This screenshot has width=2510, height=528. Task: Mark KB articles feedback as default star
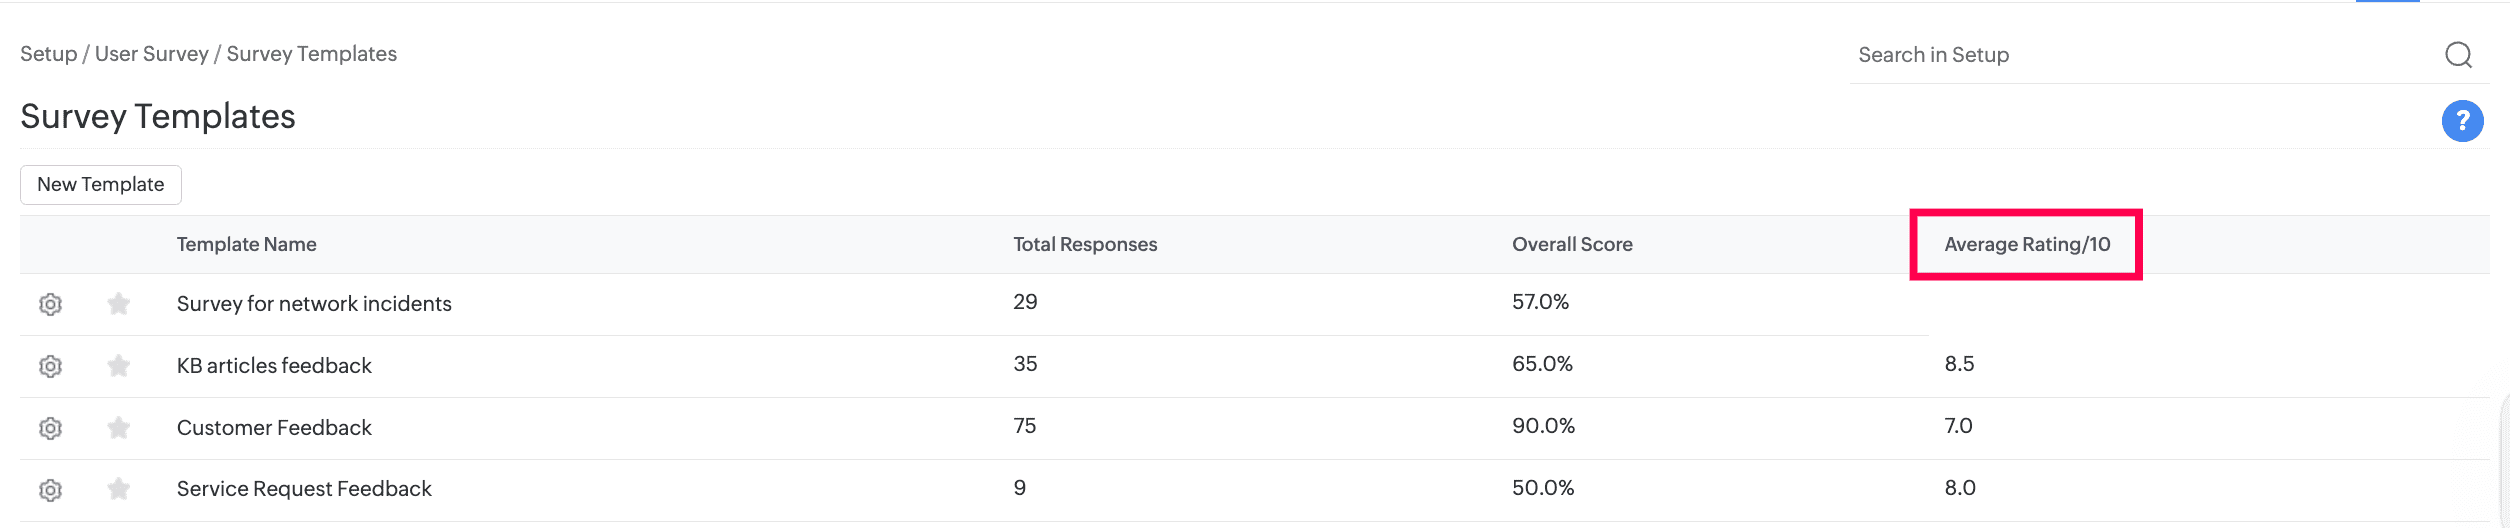[x=119, y=365]
